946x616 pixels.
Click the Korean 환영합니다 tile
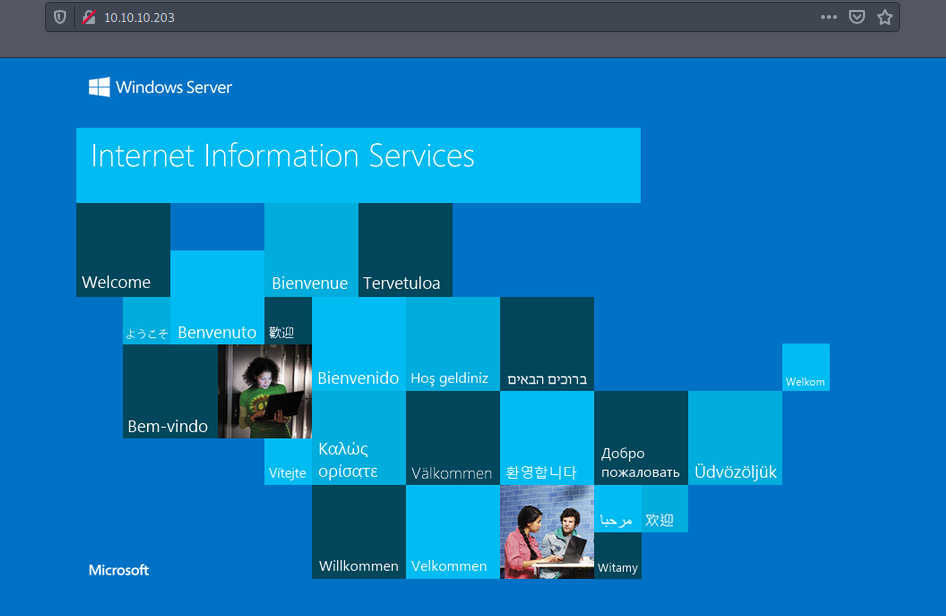(547, 438)
